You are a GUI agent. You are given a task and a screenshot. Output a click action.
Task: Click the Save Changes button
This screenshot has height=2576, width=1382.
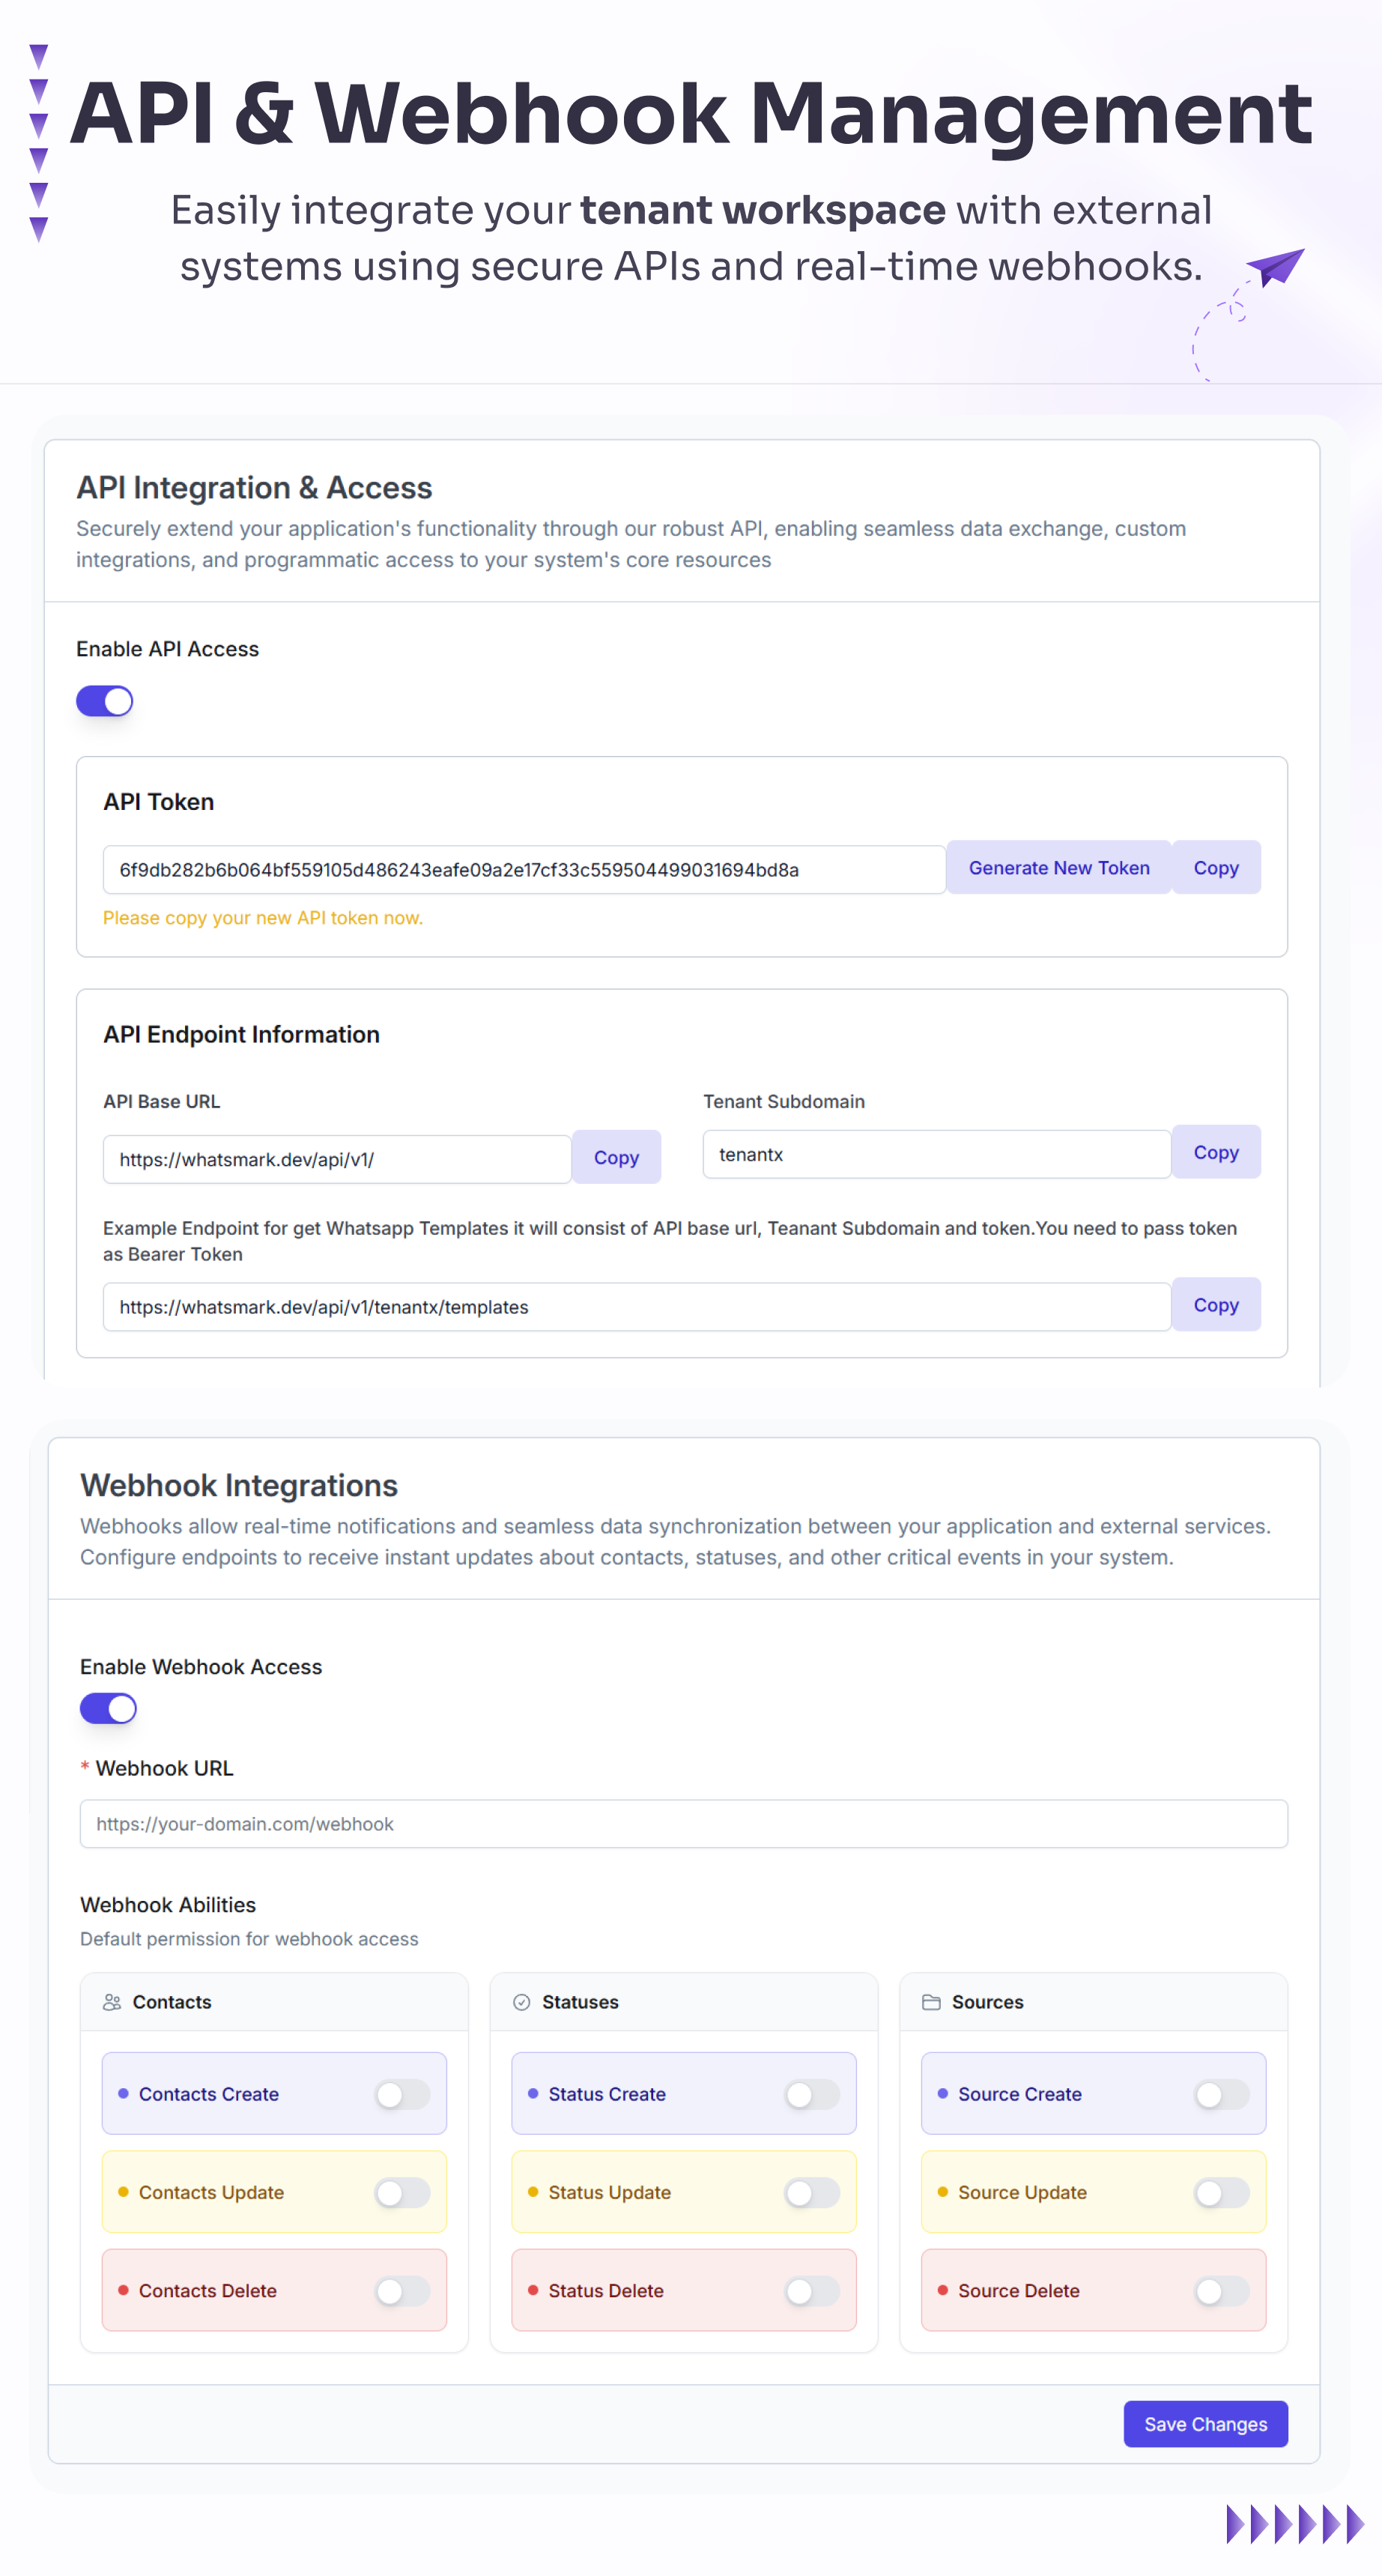coord(1205,2424)
